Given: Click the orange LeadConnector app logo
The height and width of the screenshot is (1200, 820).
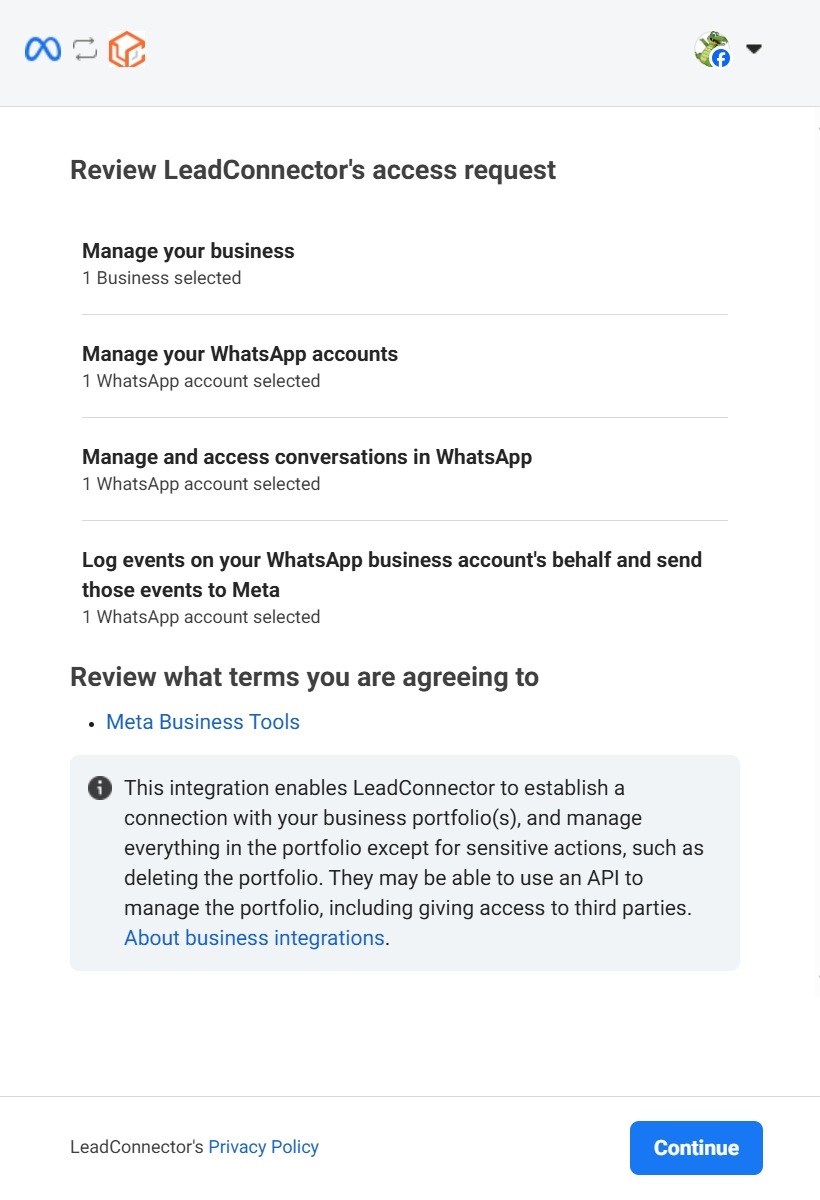Looking at the screenshot, I should point(127,49).
